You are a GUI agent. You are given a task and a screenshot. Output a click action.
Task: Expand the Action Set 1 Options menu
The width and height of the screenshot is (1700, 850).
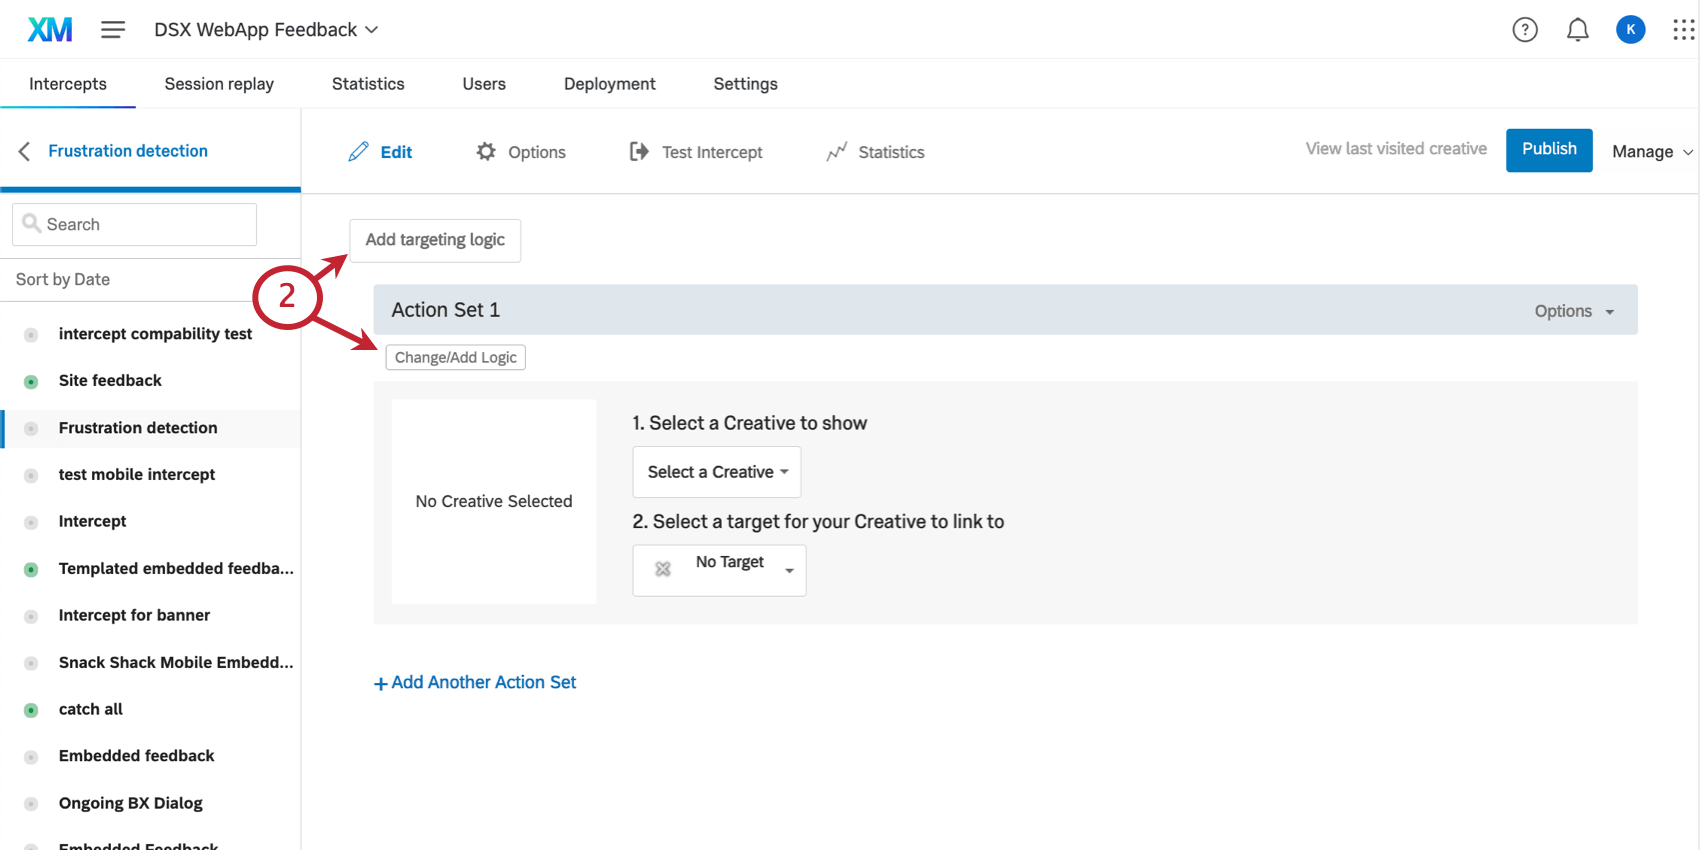tap(1574, 311)
